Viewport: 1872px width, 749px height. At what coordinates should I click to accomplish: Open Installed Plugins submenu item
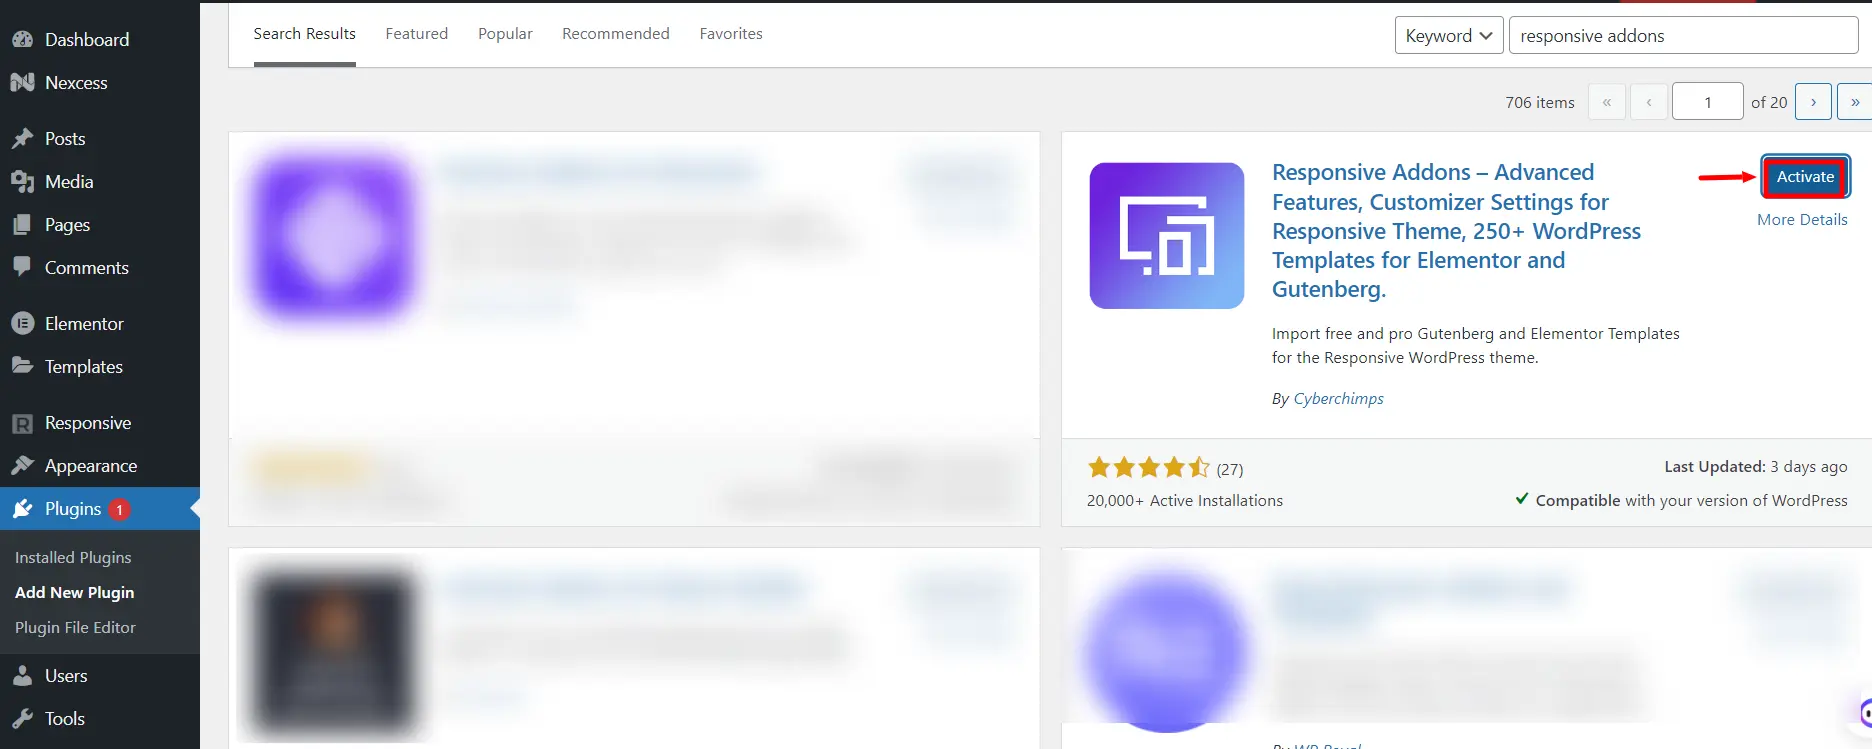point(73,558)
